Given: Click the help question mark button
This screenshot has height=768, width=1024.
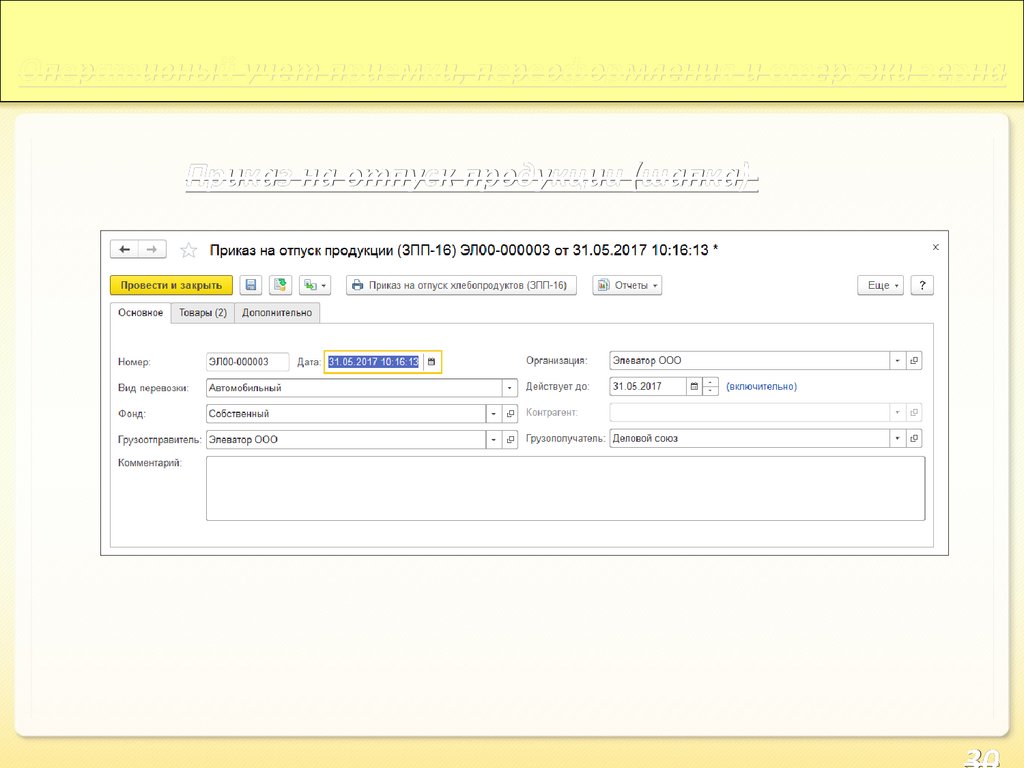Looking at the screenshot, I should (x=921, y=285).
